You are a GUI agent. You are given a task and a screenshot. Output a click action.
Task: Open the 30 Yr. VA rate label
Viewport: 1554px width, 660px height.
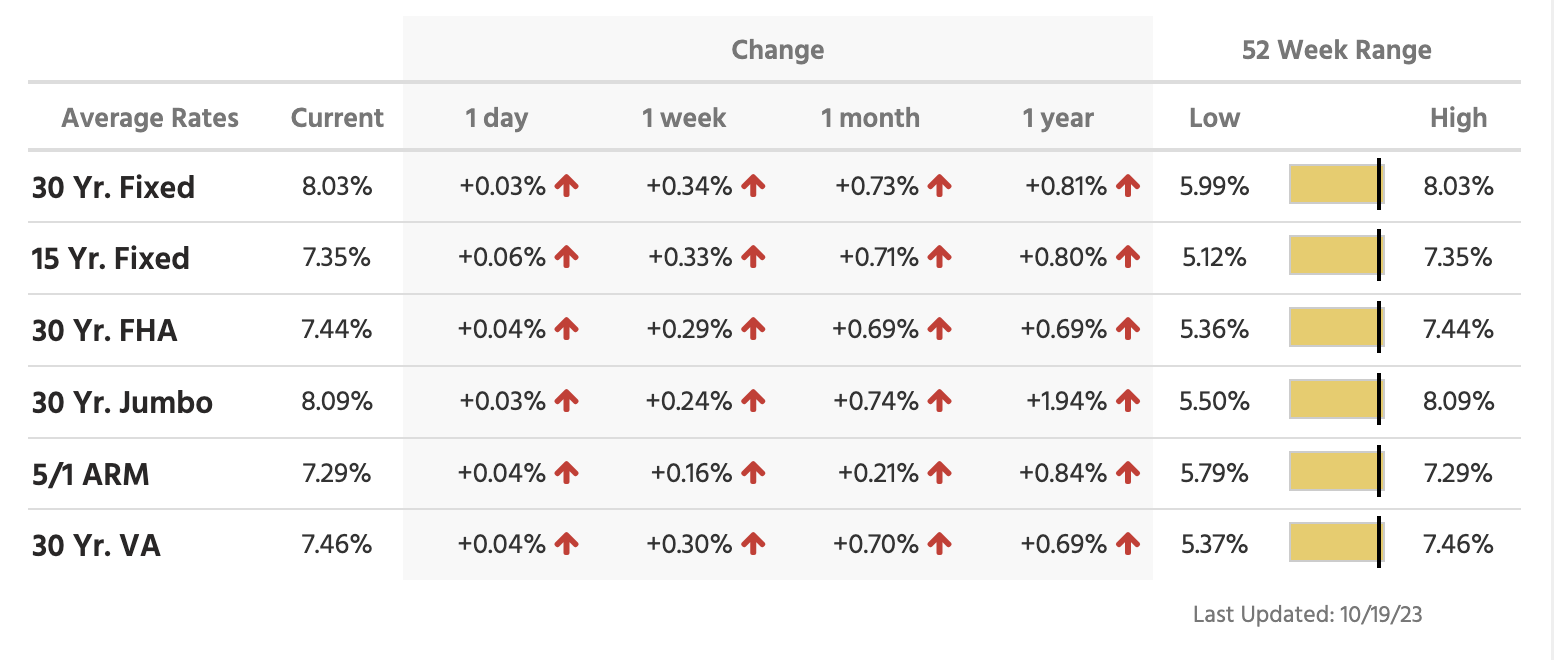[x=96, y=545]
